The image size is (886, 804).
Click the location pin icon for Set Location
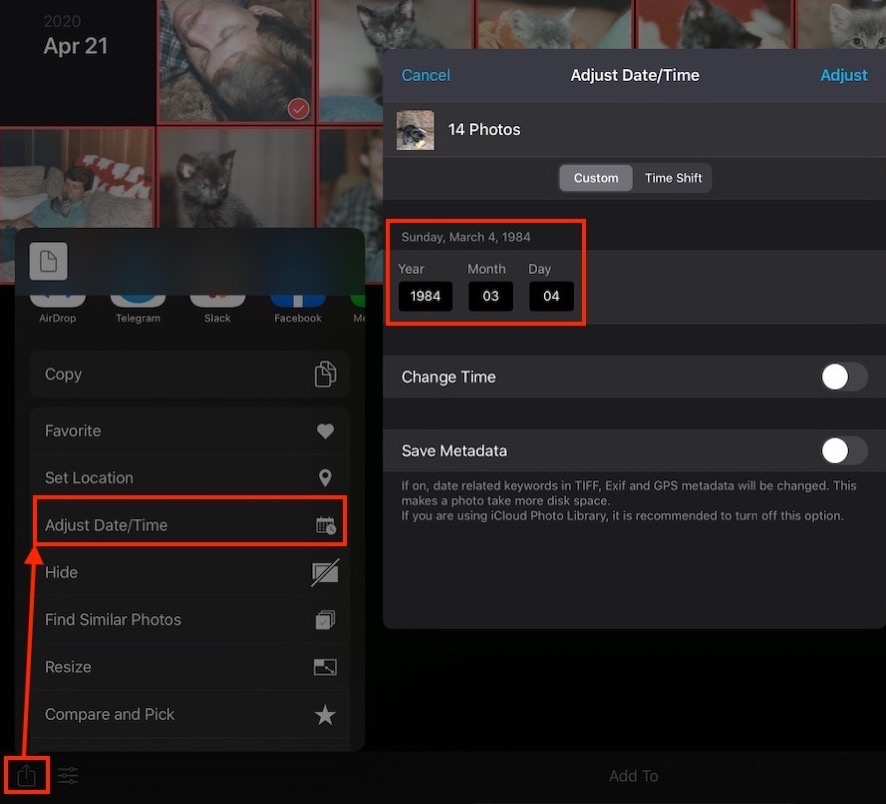pos(325,478)
